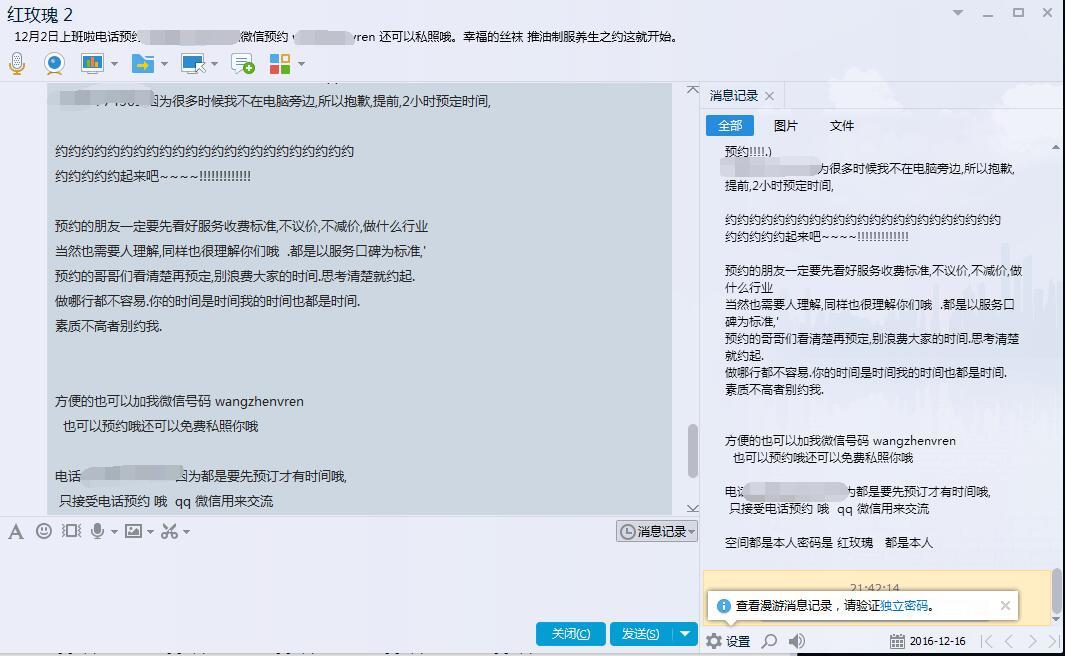The width and height of the screenshot is (1065, 656).
Task: Click the scroll down arrow in chat
Action: (692, 508)
